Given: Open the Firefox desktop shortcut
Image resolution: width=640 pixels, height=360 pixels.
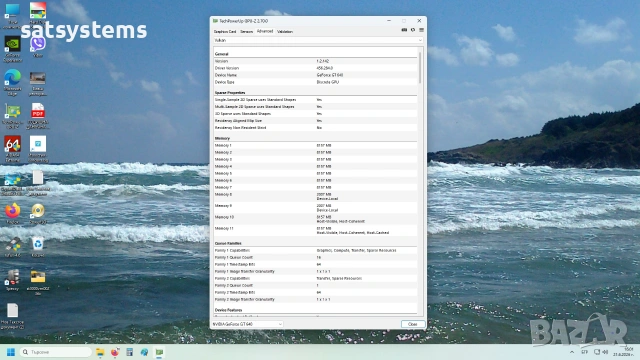Looking at the screenshot, I should [13, 213].
